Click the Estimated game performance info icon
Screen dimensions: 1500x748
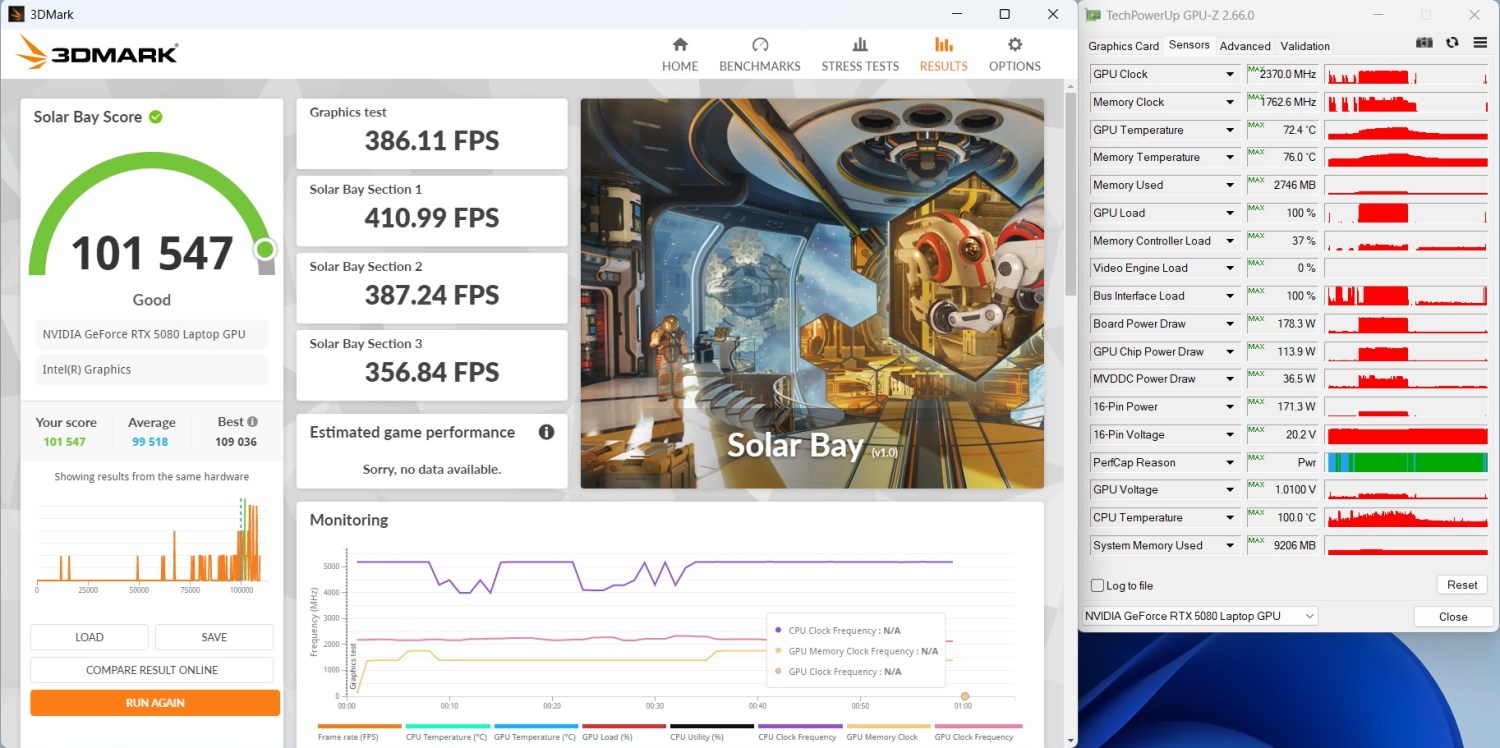[546, 432]
